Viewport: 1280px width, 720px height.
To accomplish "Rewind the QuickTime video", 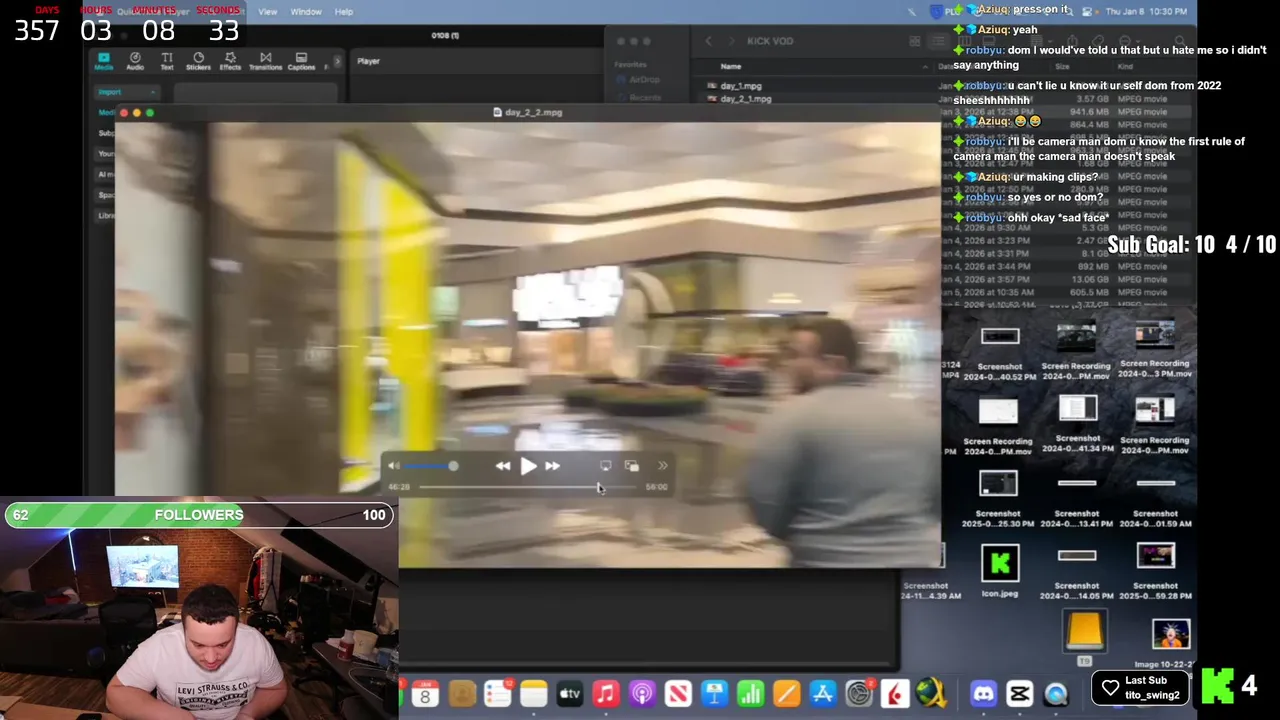I will tap(503, 465).
